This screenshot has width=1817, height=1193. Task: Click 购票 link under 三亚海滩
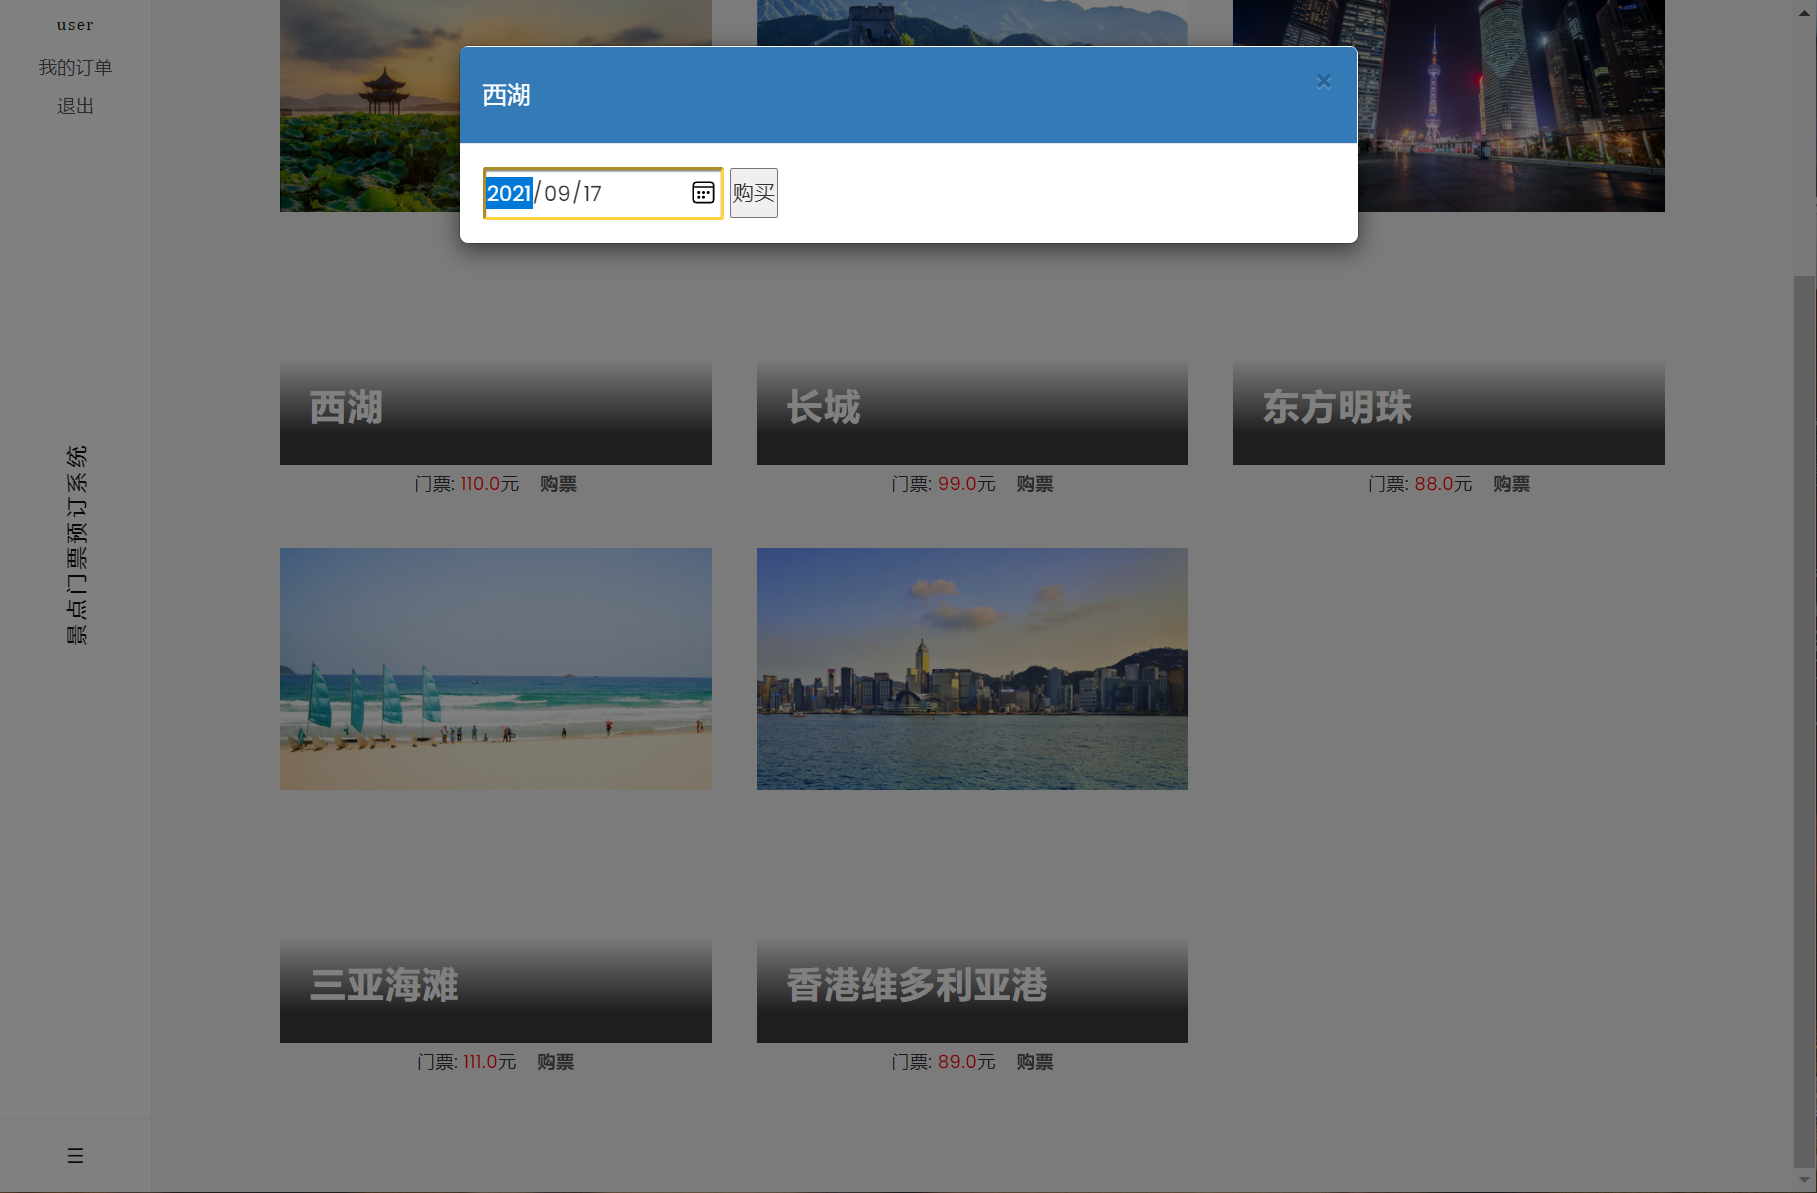(555, 1062)
